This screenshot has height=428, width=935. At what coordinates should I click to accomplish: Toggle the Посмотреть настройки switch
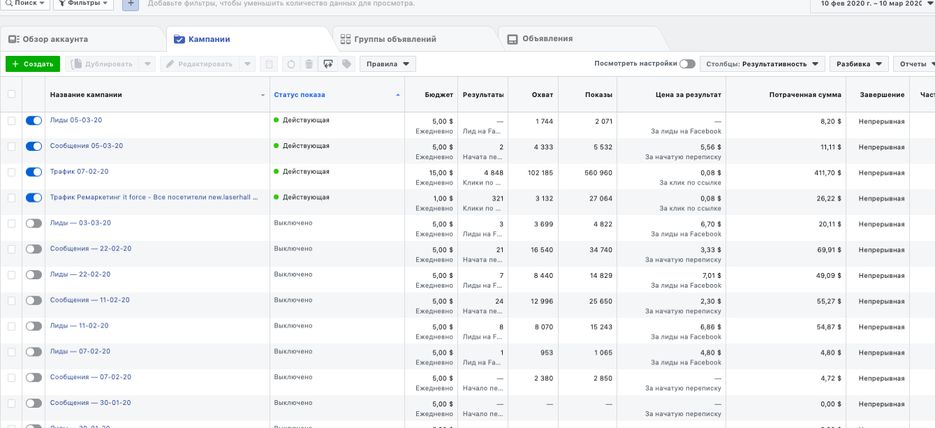[687, 64]
